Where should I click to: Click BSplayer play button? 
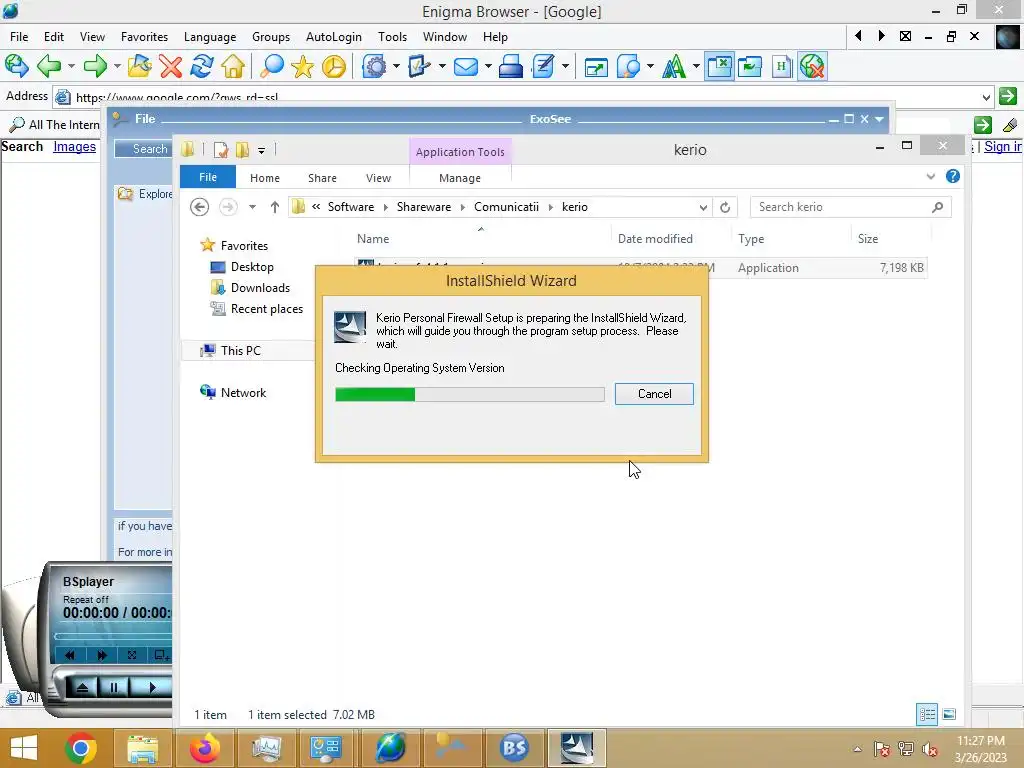[x=152, y=687]
